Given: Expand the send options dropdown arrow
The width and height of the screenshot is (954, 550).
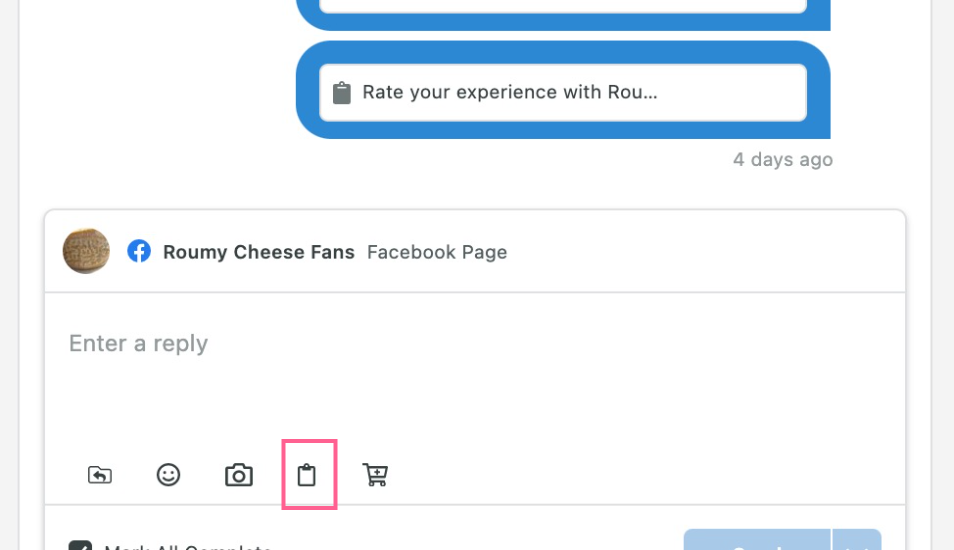Looking at the screenshot, I should click(x=857, y=540).
